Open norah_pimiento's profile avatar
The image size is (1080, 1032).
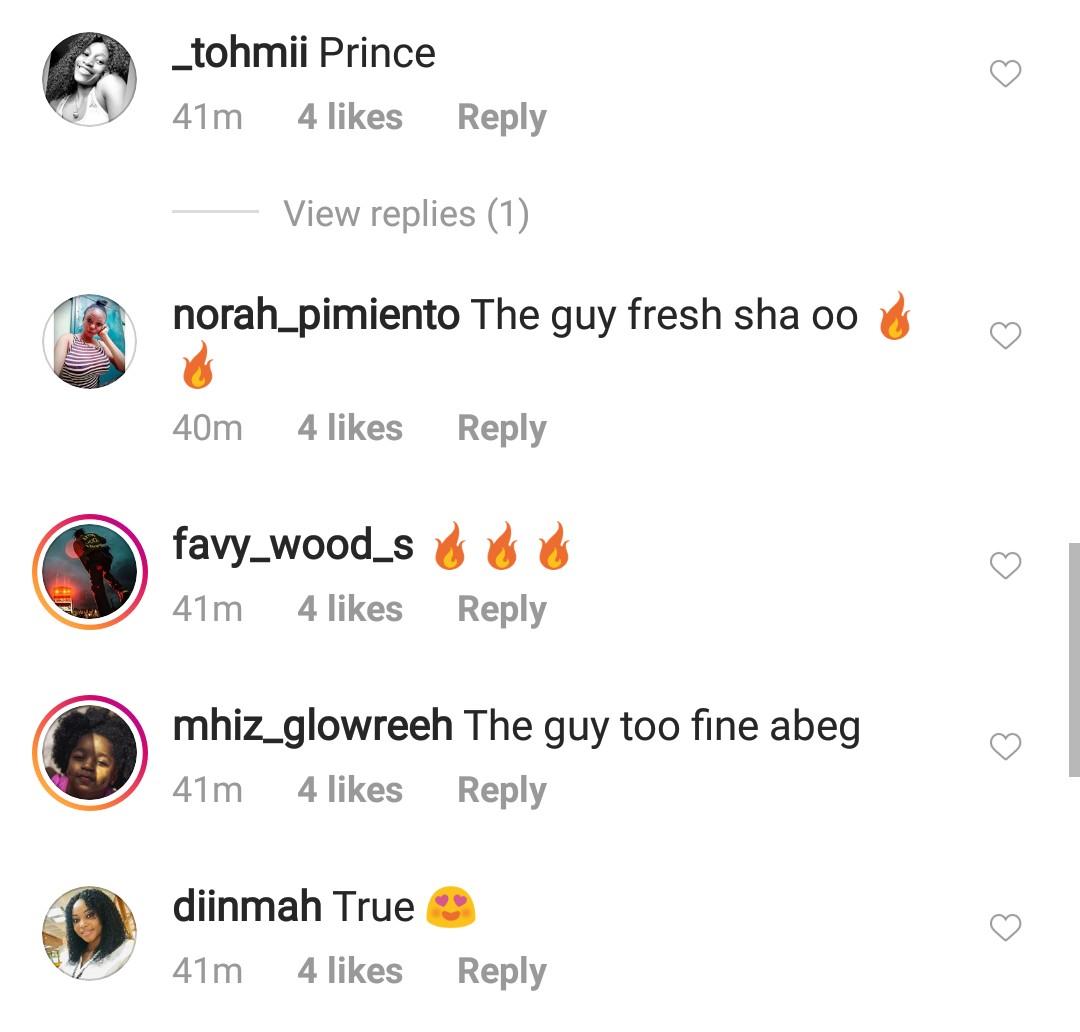(89, 341)
